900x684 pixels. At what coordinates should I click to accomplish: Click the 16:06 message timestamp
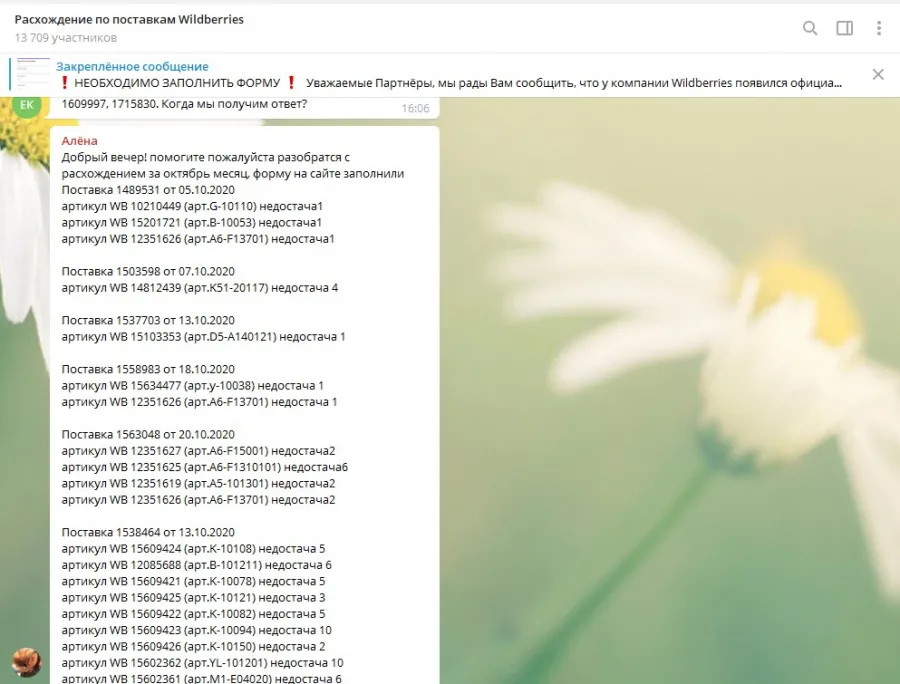pos(415,108)
